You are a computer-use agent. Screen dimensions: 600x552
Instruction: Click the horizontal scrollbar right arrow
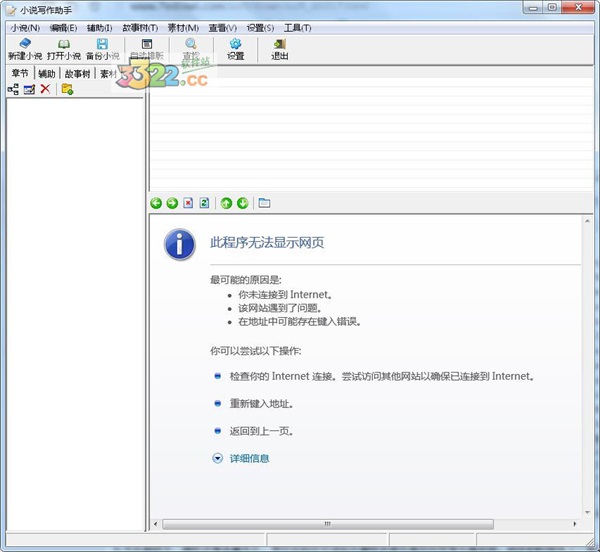pyautogui.click(x=574, y=524)
